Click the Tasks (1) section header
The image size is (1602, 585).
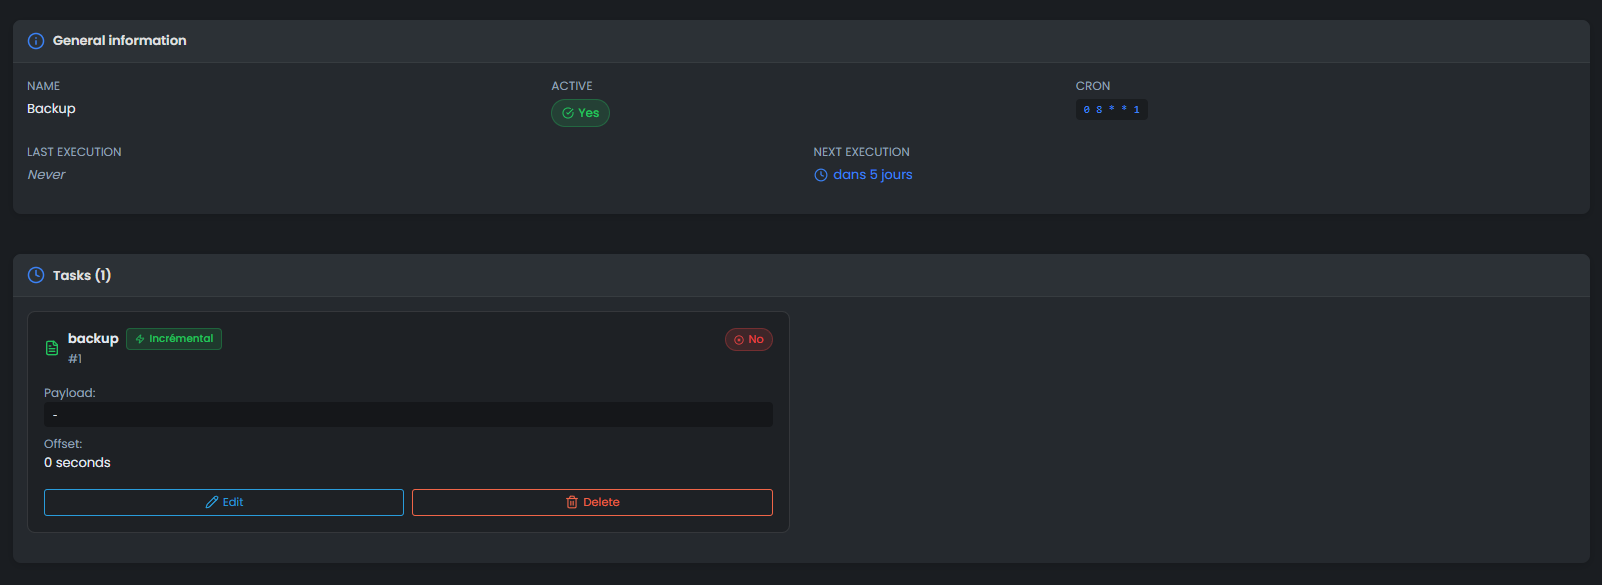coord(82,275)
